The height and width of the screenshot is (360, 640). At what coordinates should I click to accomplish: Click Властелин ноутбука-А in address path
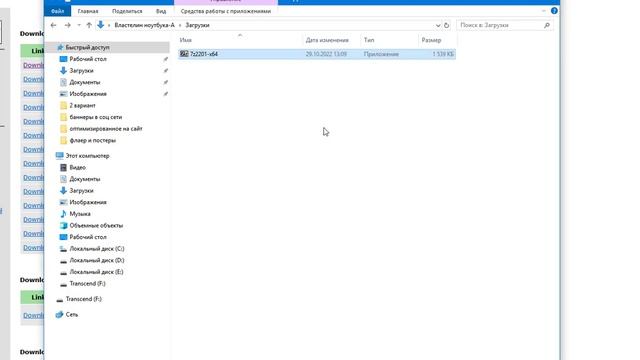[x=144, y=25]
